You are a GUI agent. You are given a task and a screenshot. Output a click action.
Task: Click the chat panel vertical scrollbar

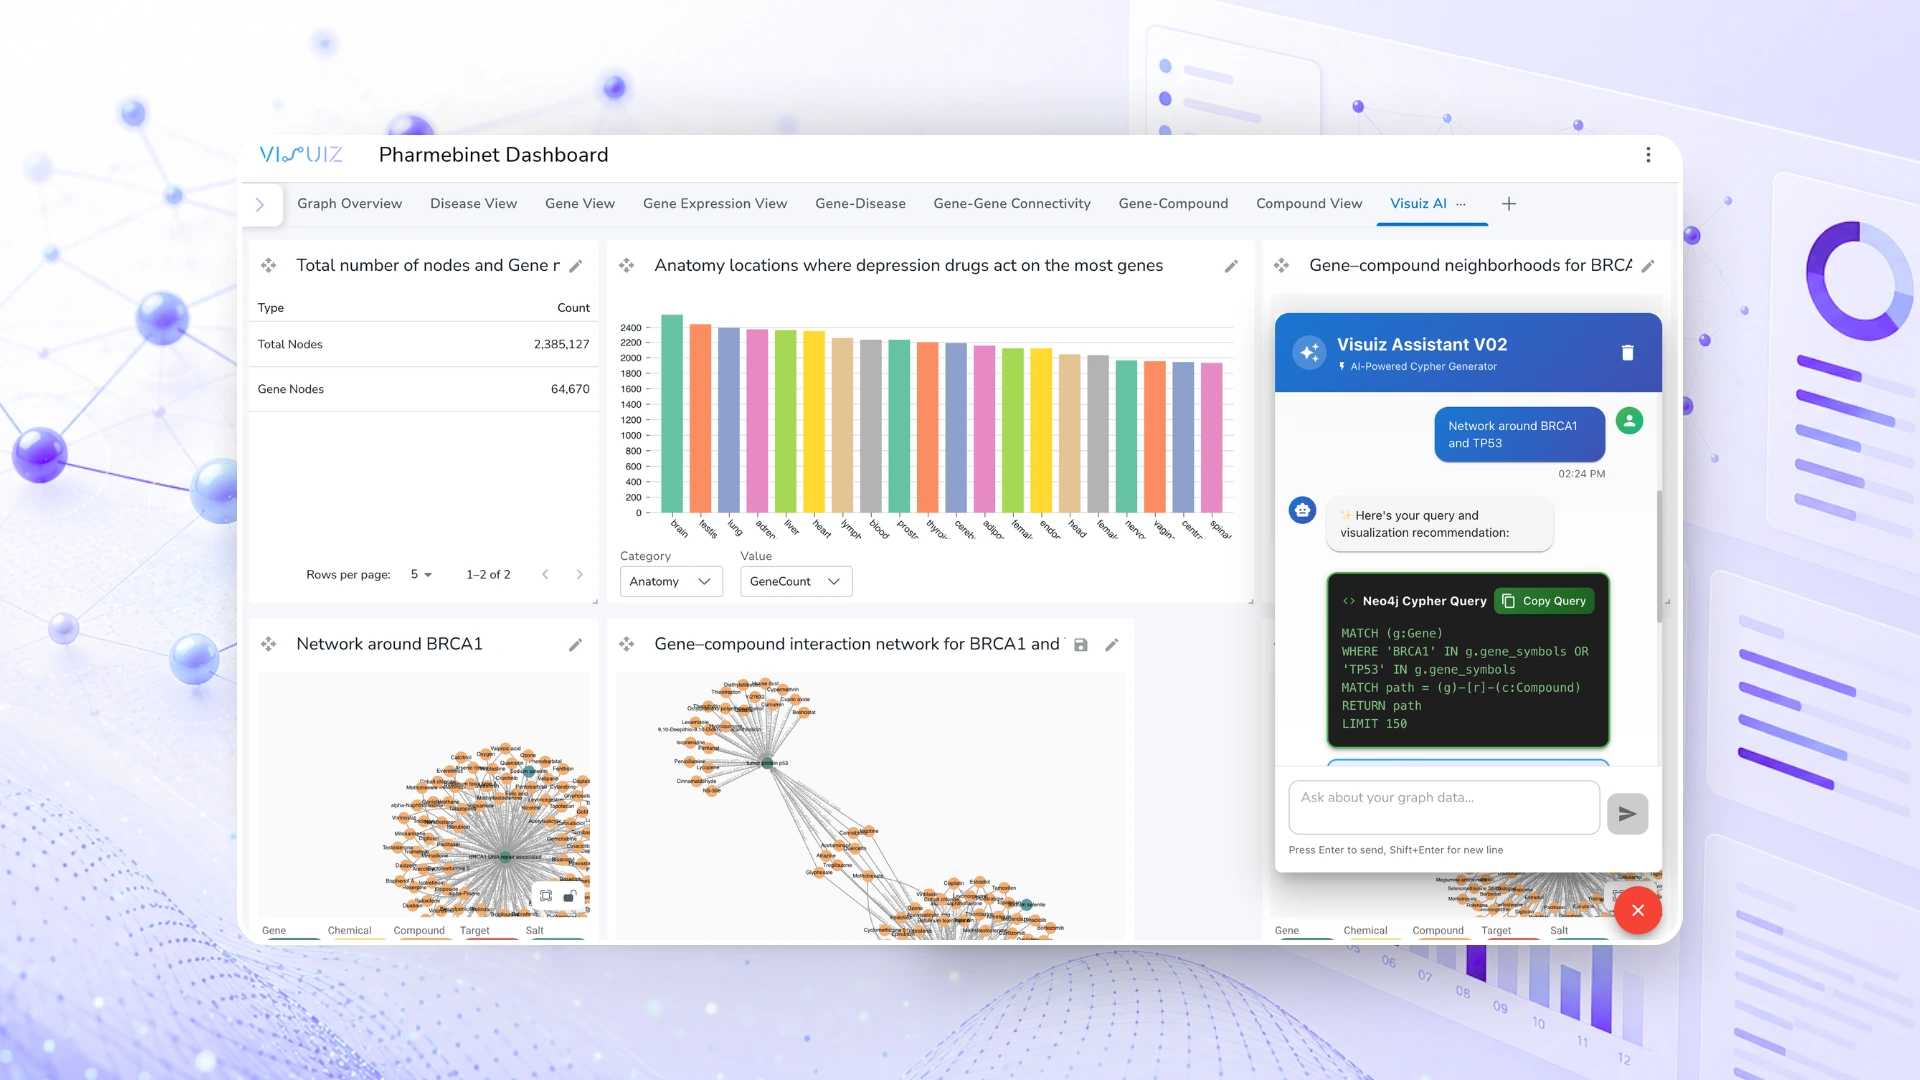pyautogui.click(x=1660, y=556)
